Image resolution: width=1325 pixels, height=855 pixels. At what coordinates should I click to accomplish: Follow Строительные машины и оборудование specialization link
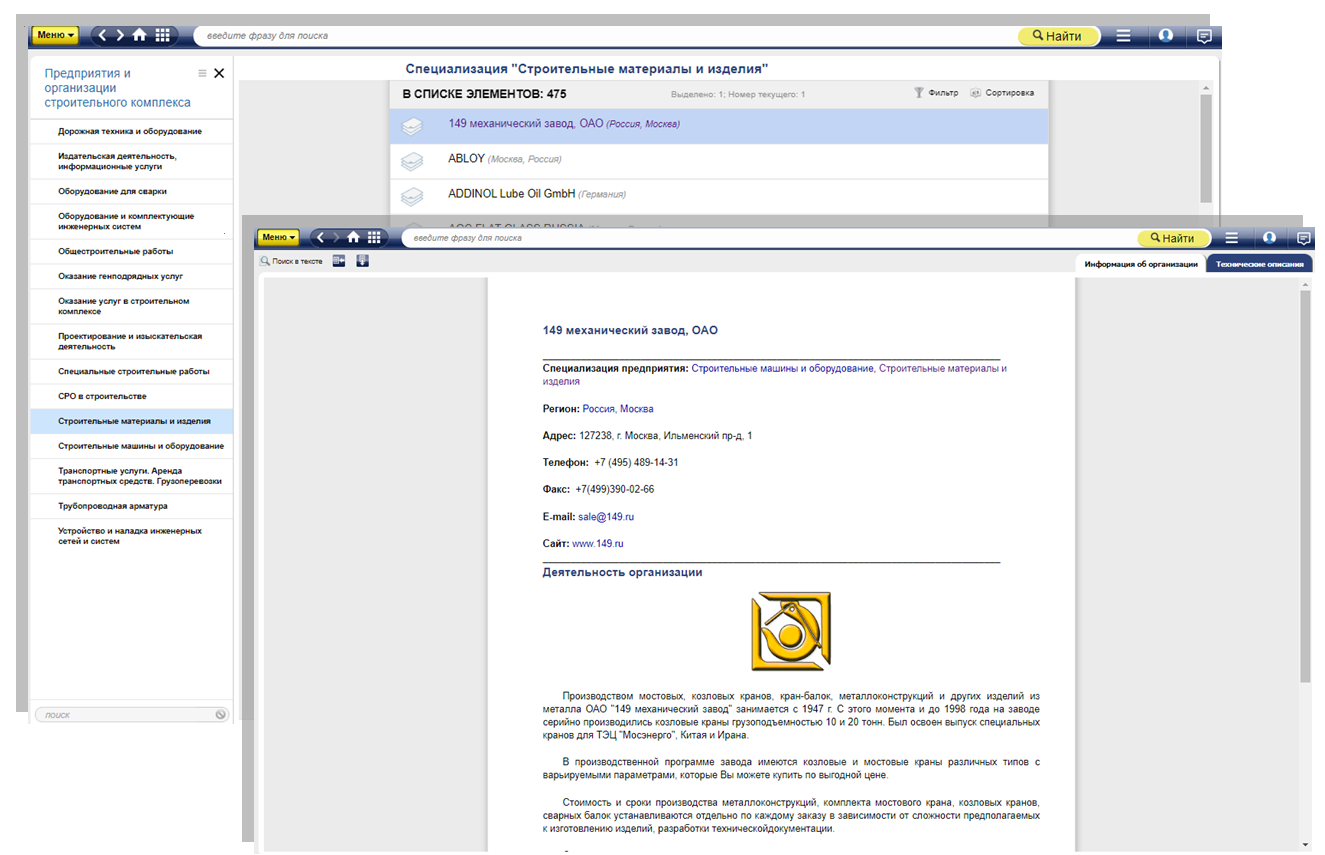pyautogui.click(x=782, y=368)
